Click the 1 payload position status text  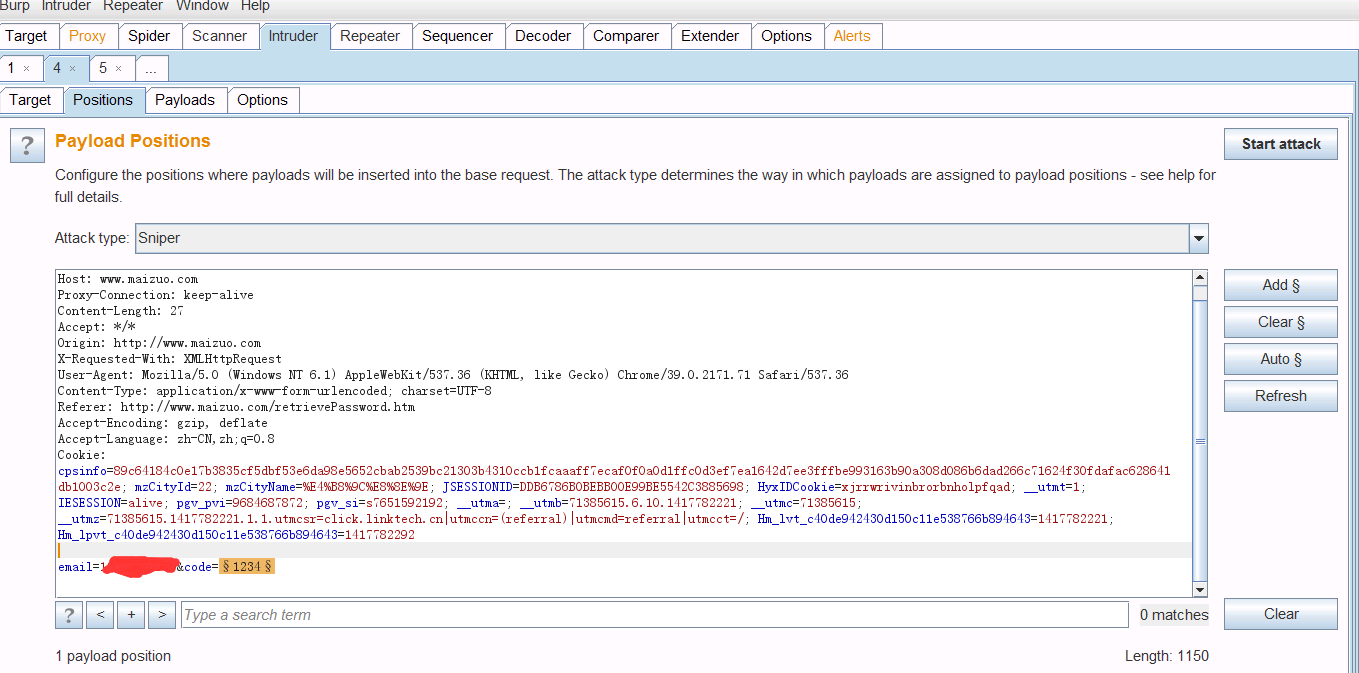(x=113, y=656)
